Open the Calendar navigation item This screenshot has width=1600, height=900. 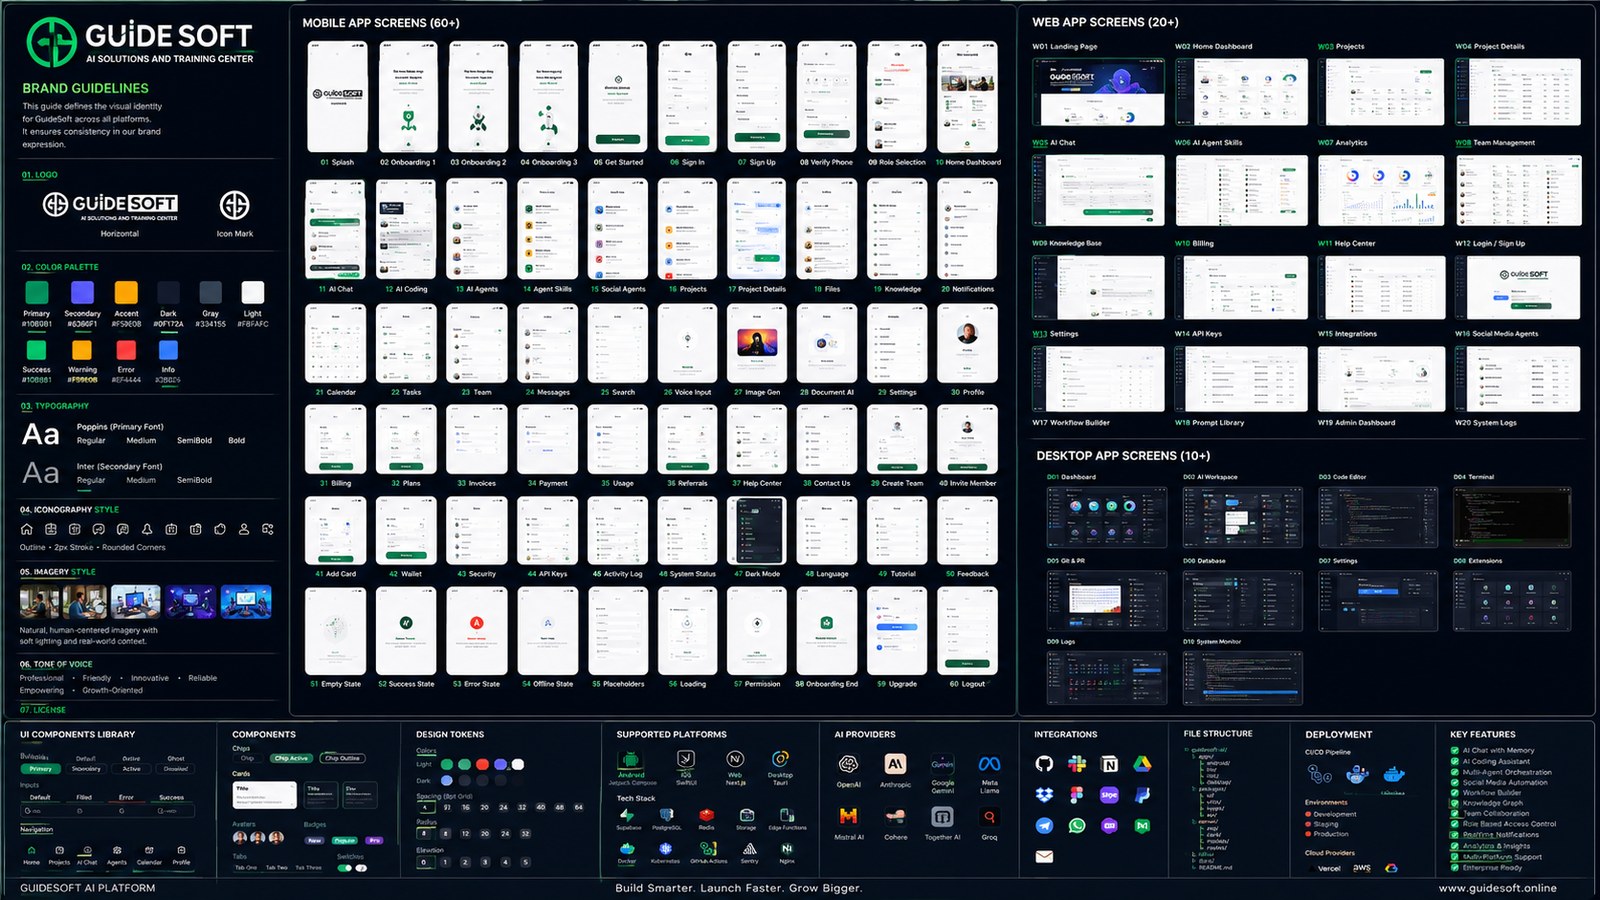(149, 855)
